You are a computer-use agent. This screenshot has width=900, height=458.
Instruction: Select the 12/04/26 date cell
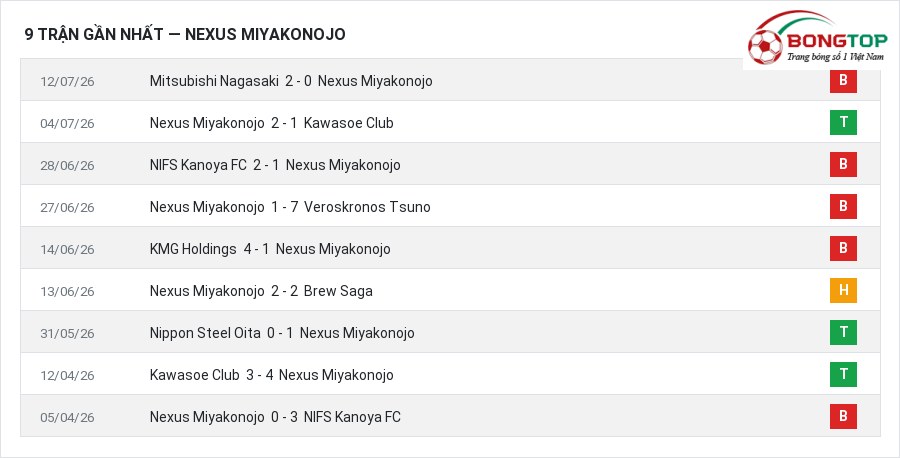(x=67, y=375)
